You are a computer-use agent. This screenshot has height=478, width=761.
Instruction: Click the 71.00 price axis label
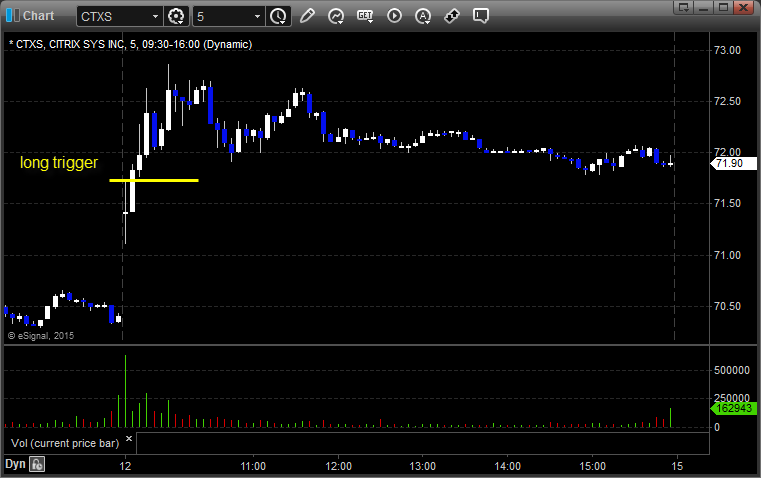click(x=727, y=255)
